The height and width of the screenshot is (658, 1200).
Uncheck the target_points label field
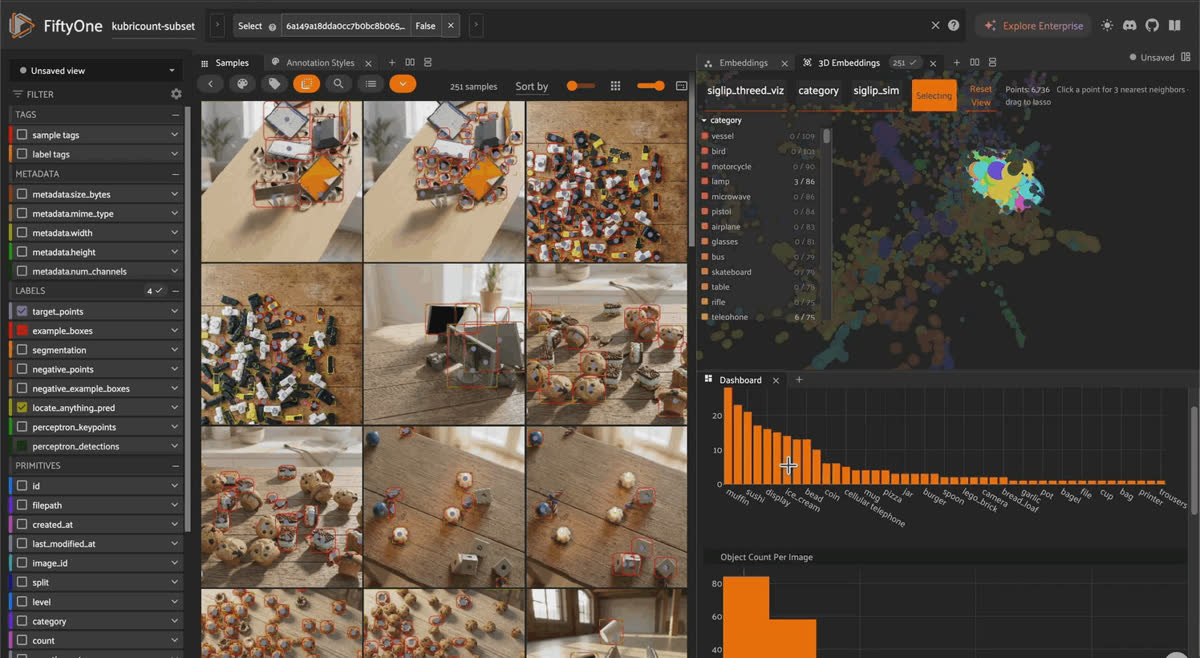pyautogui.click(x=22, y=311)
